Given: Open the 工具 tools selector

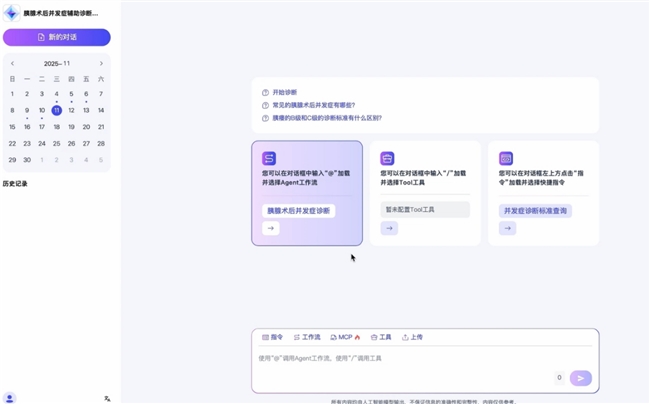Looking at the screenshot, I should tap(381, 338).
